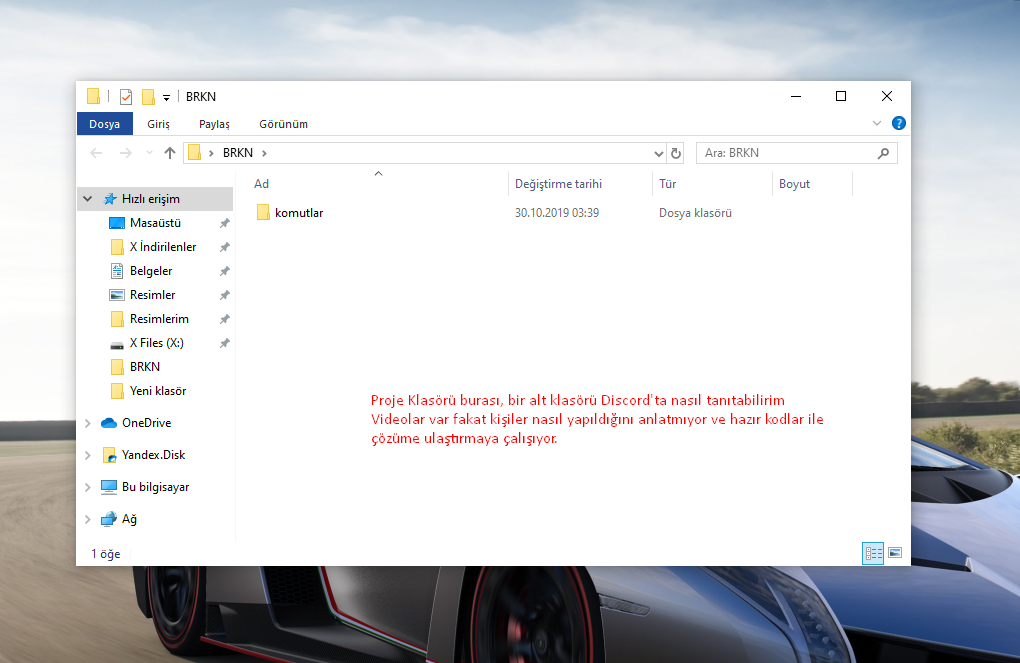
Task: Go forward with the right arrow
Action: tap(126, 153)
